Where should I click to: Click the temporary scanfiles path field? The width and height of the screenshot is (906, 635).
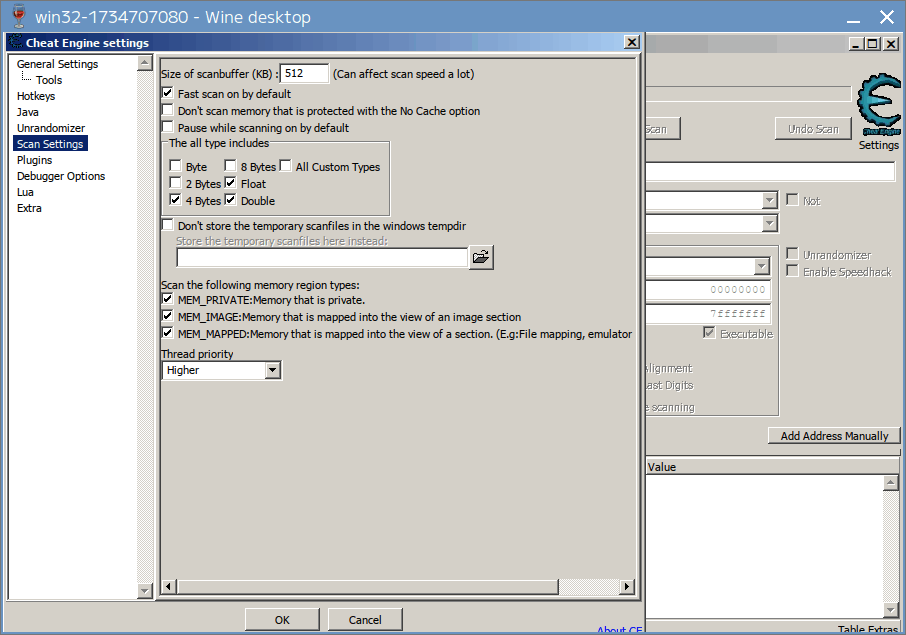coord(322,258)
